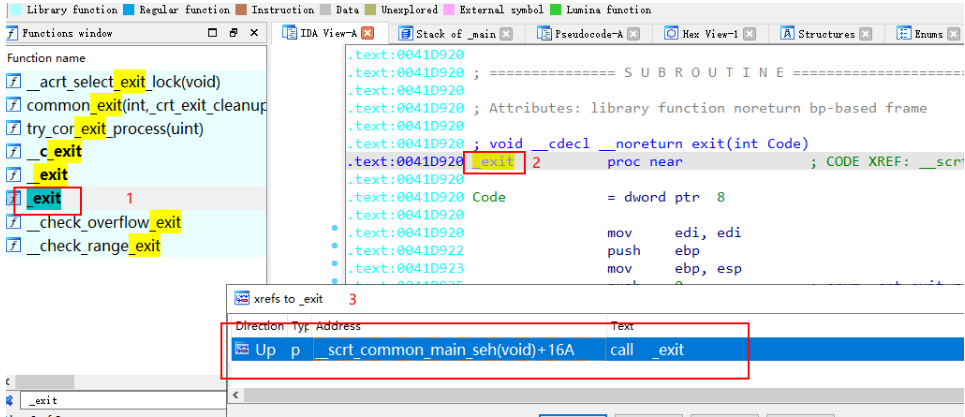Switch to IDA View-A tab

tap(328, 34)
